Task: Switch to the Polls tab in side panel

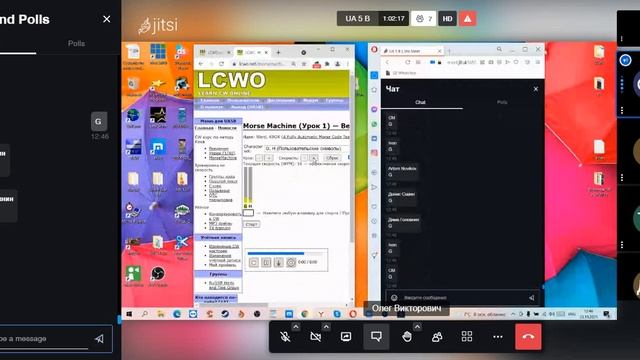Action: pyautogui.click(x=76, y=43)
